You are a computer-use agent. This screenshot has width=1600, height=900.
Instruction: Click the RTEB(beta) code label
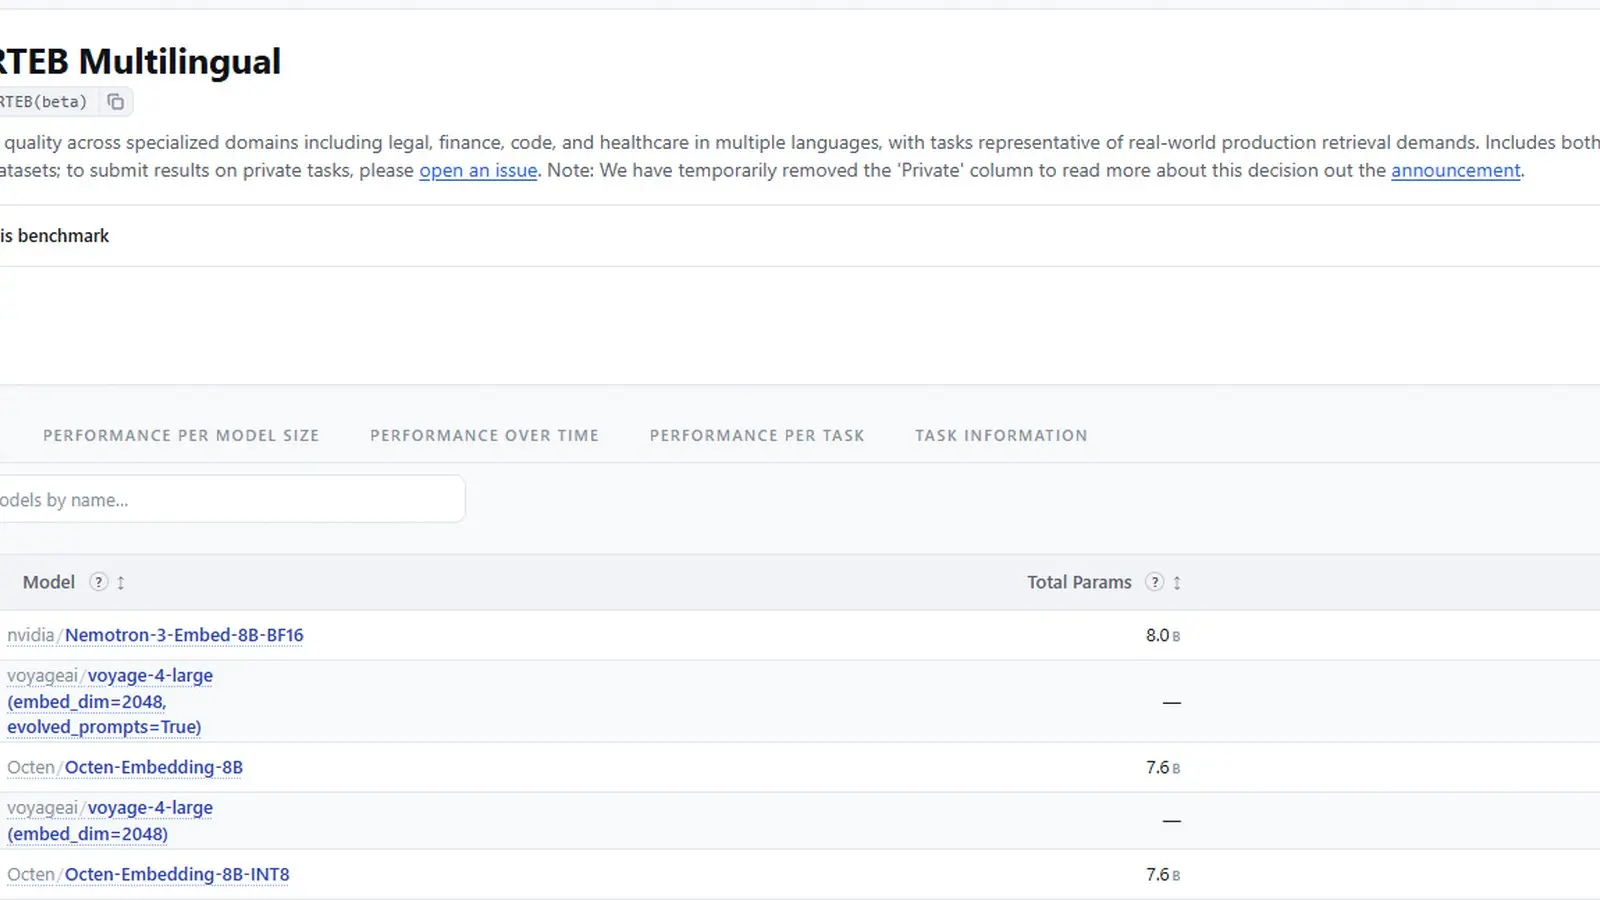point(44,102)
